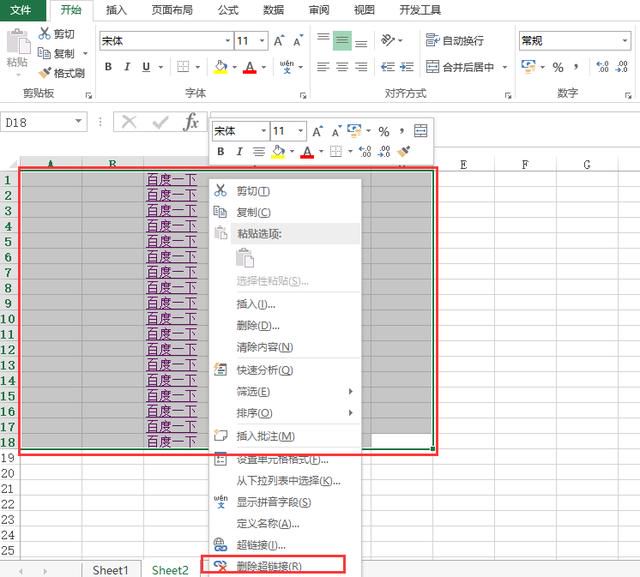Open the 百度一下 link in row 1

click(x=172, y=180)
